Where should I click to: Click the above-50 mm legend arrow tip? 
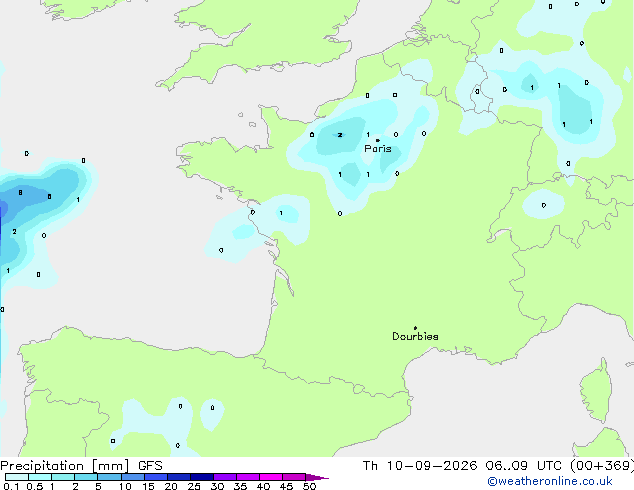(x=317, y=477)
